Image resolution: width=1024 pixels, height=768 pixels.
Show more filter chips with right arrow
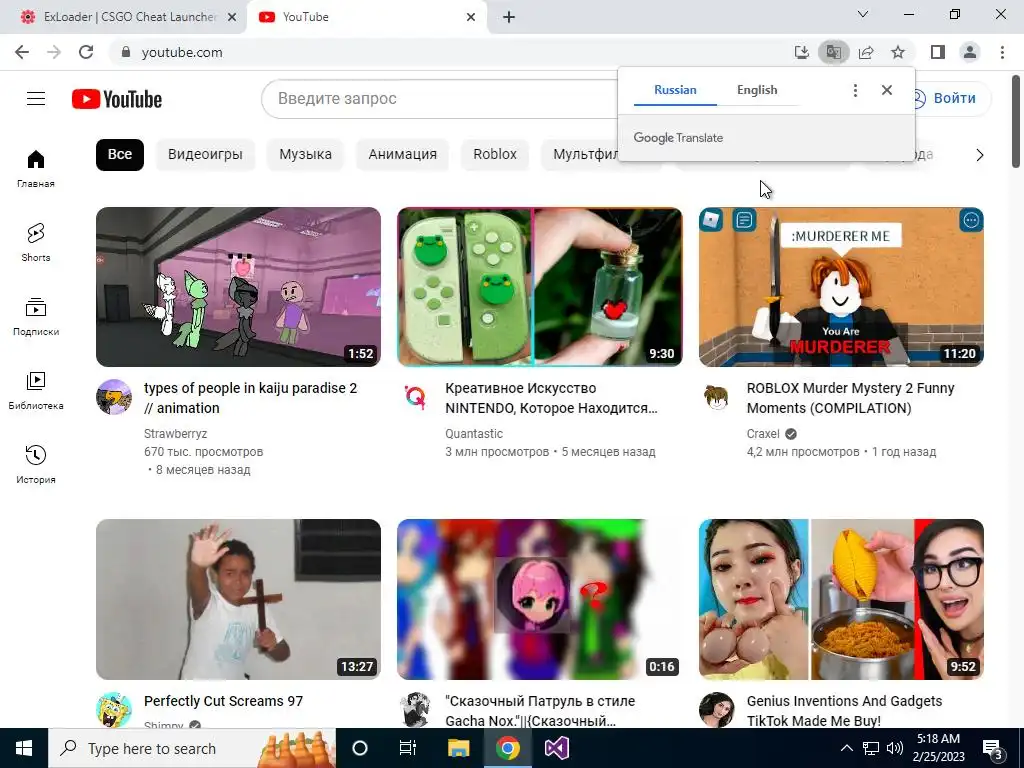980,155
